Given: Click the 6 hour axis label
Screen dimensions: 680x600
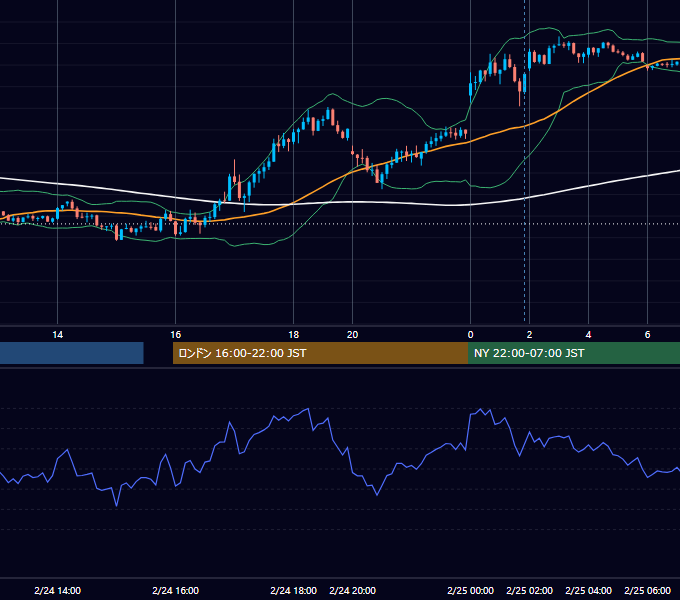Looking at the screenshot, I should point(647,335).
